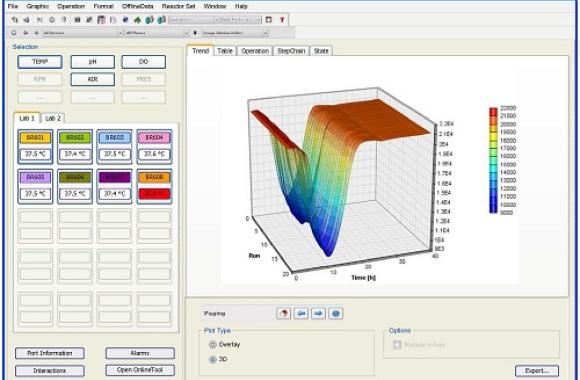Open the All Phases dropdown
This screenshot has width=580, height=380.
[157, 33]
